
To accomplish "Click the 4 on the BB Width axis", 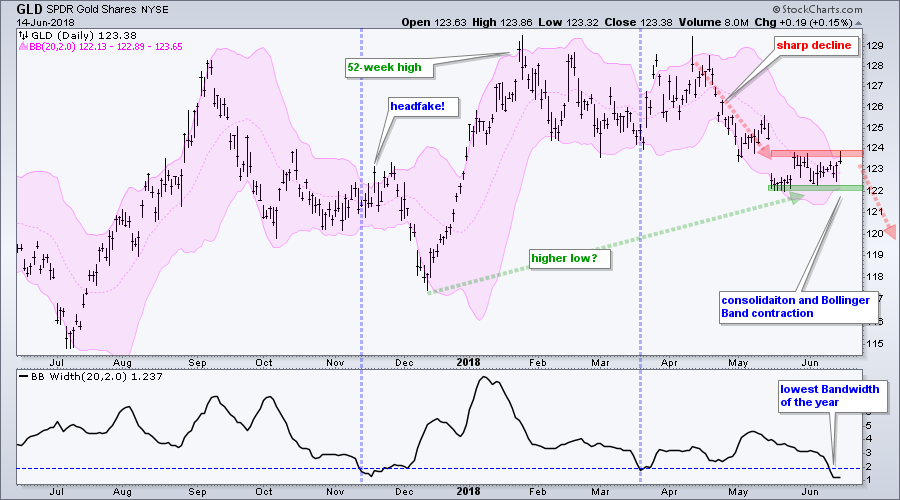I will pyautogui.click(x=868, y=439).
